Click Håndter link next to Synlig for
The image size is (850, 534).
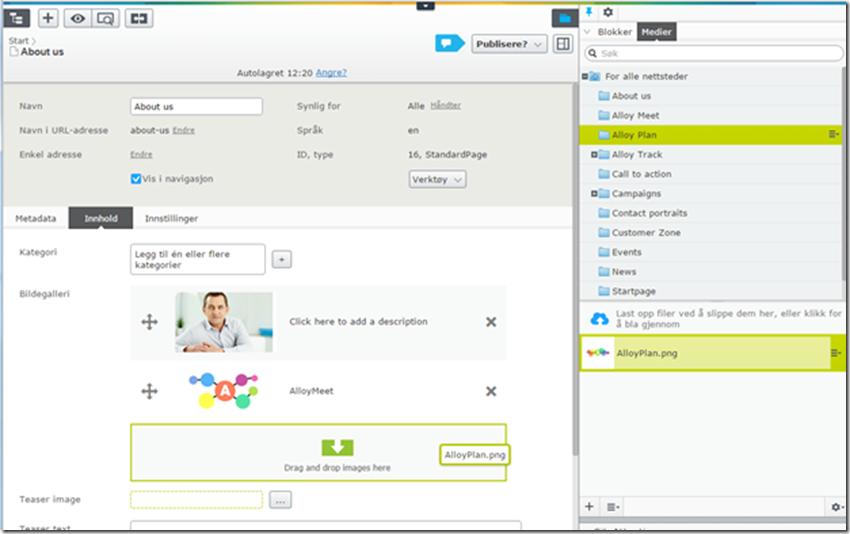click(x=446, y=105)
